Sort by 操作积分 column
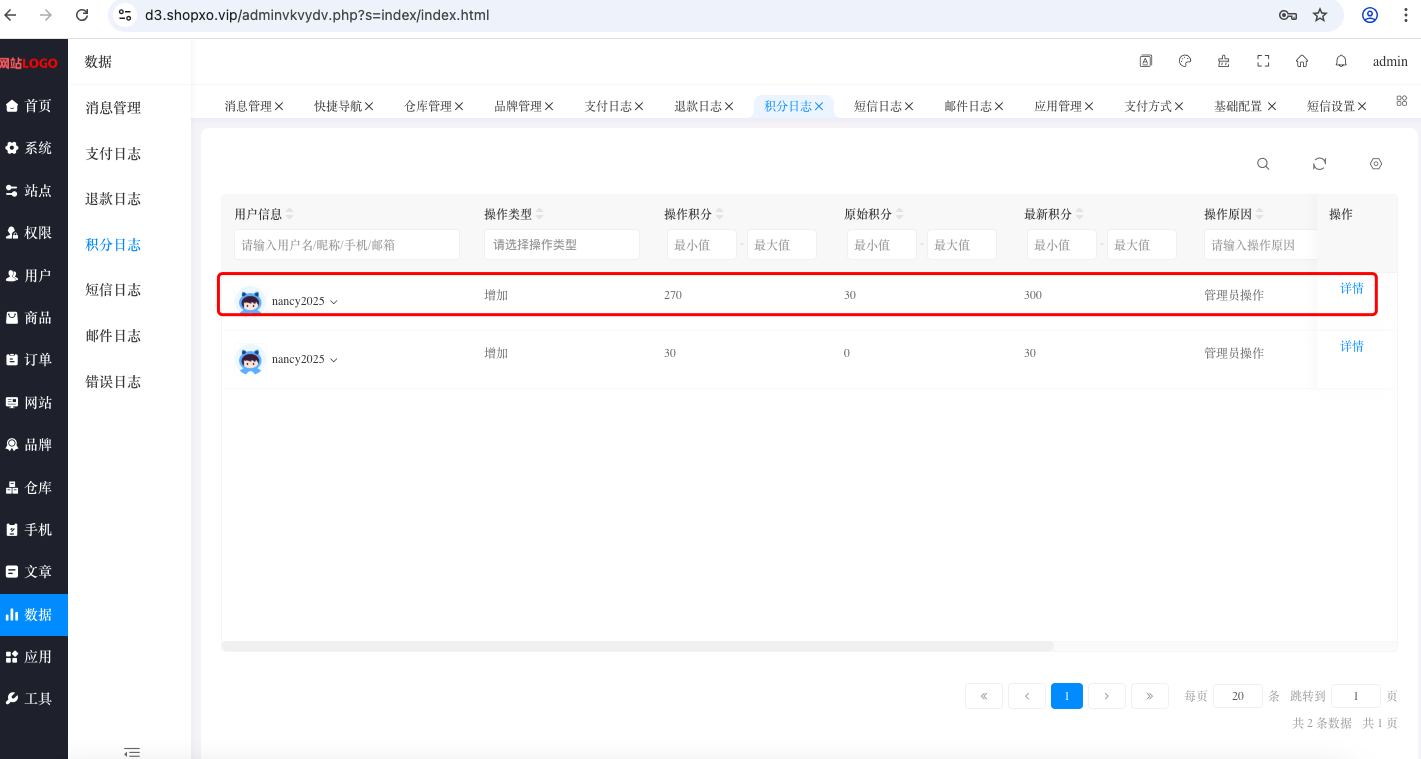Screen dimensions: 1421x759 (719, 214)
